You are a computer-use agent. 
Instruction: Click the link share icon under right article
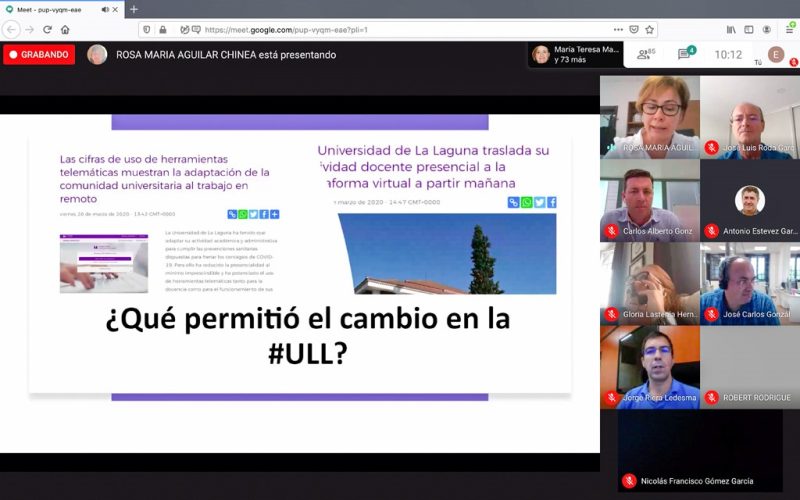point(514,203)
